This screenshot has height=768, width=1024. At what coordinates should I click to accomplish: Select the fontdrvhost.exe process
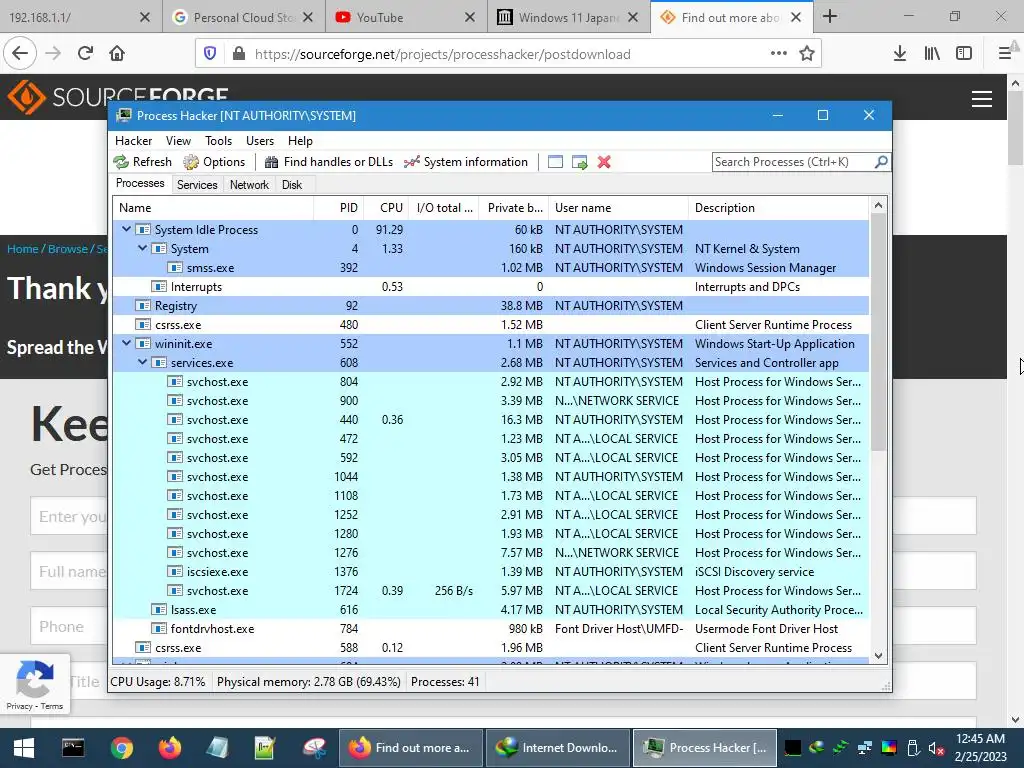(491, 628)
